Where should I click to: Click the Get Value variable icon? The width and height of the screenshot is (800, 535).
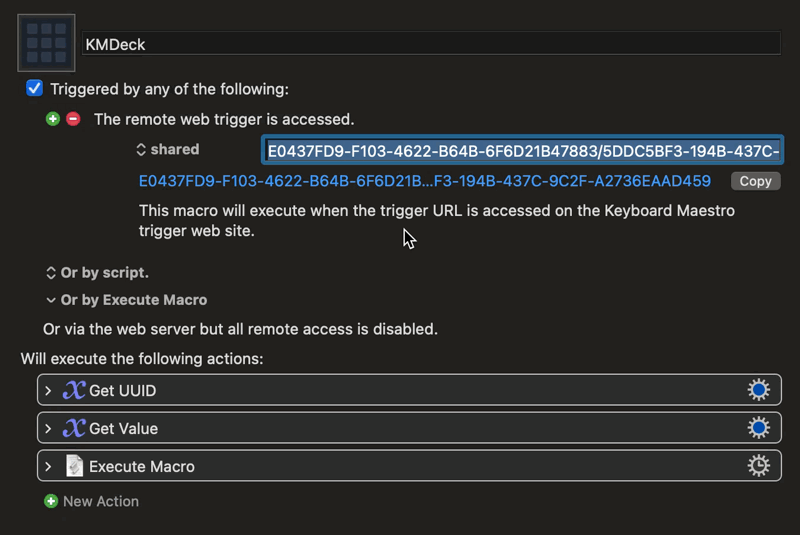(74, 428)
